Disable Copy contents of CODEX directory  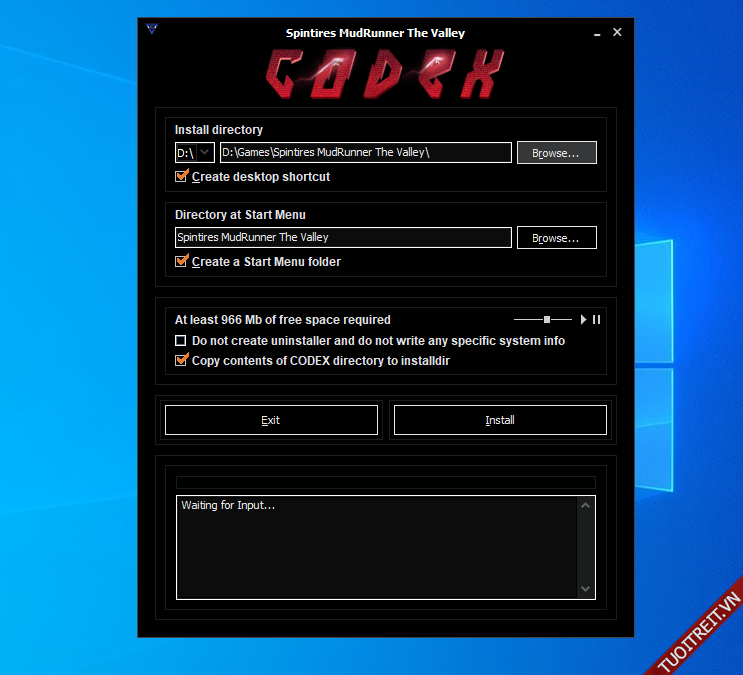(181, 360)
